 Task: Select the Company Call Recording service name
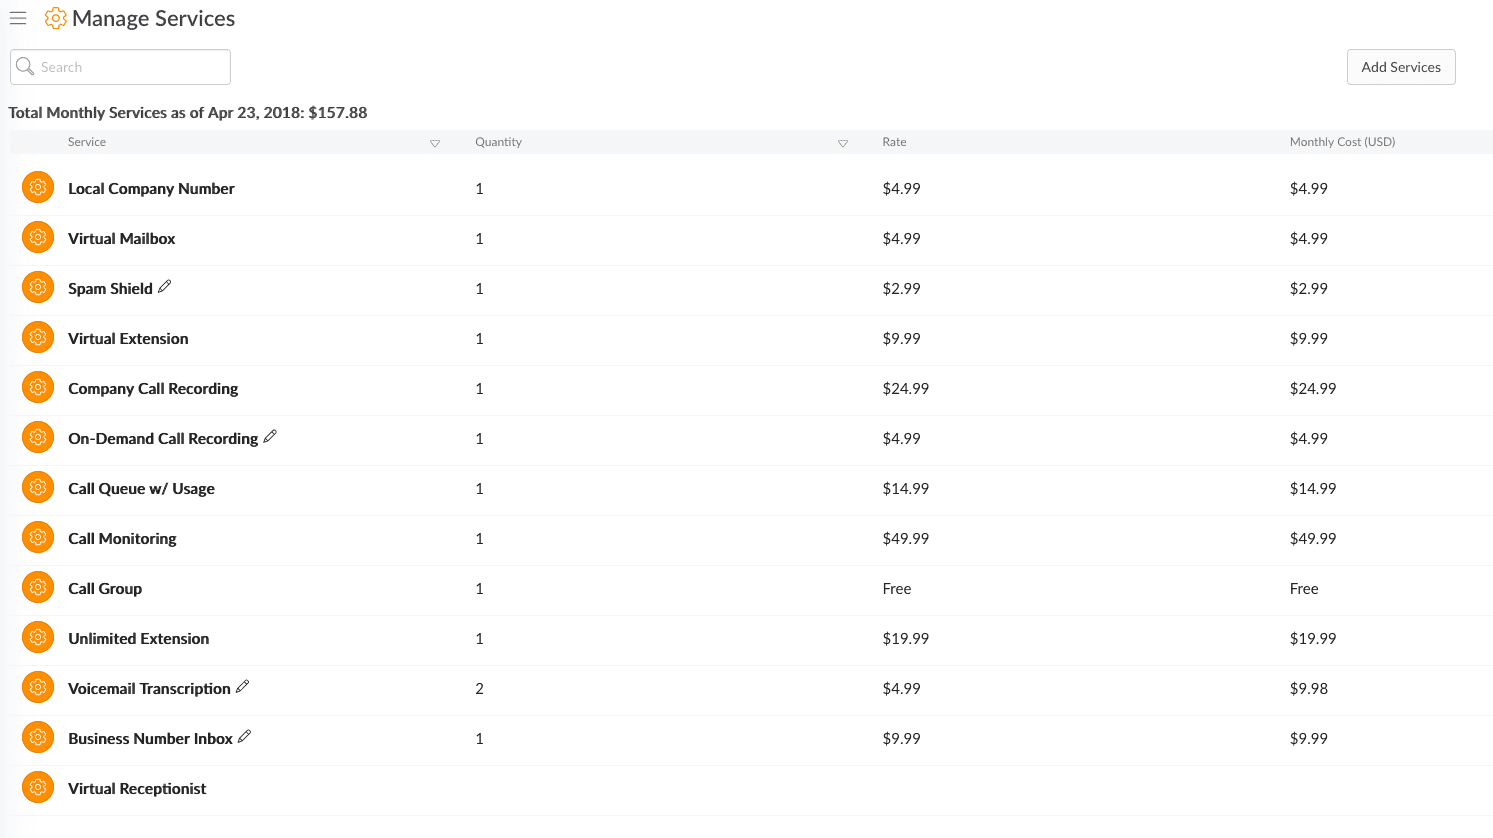pos(153,389)
